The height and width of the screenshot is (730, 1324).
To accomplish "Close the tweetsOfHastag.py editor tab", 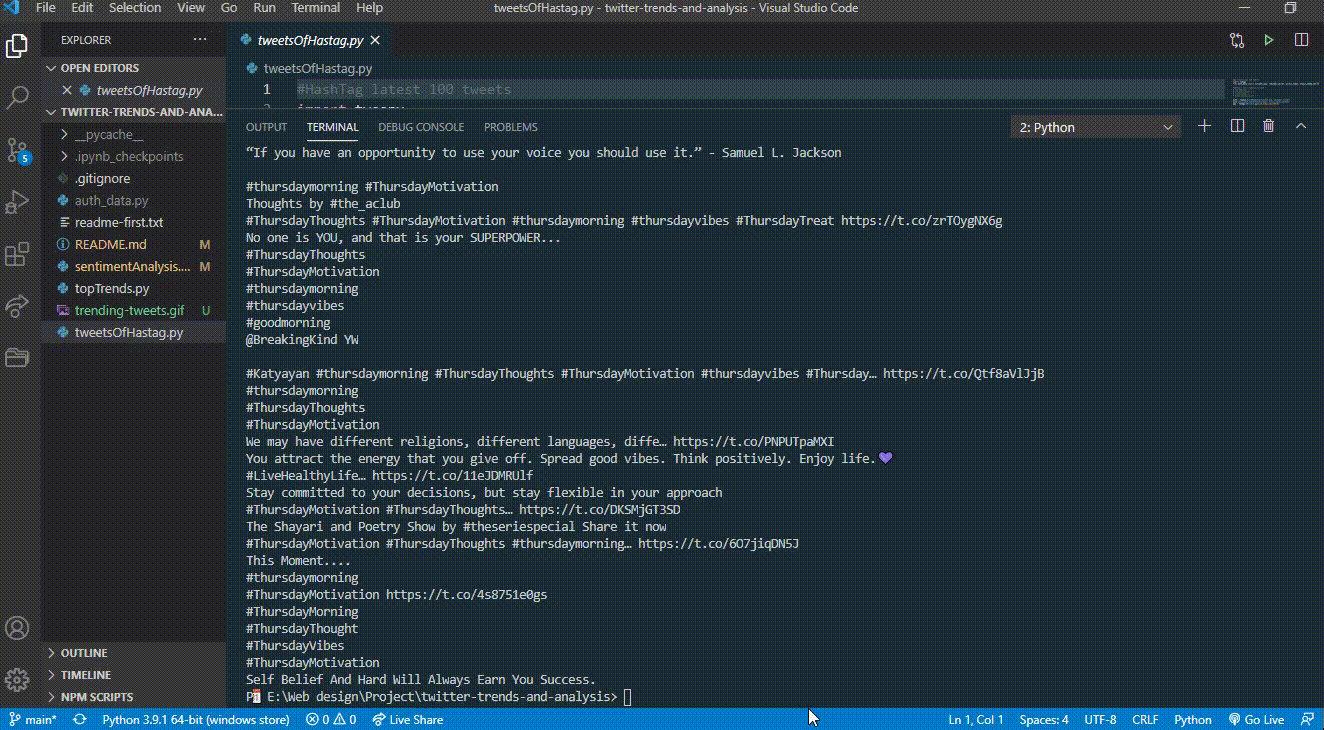I will [x=375, y=40].
